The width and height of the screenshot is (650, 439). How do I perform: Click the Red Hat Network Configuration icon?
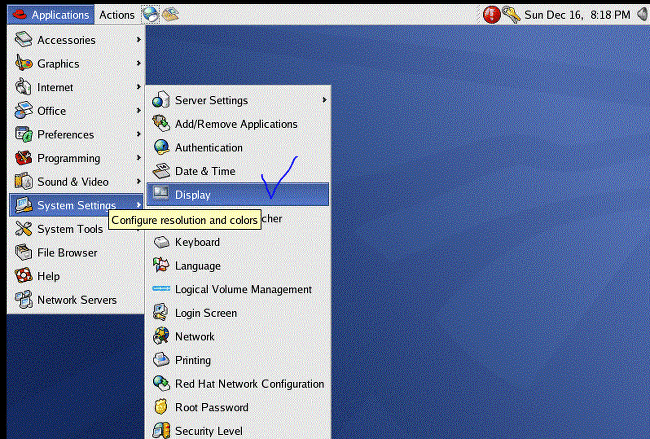(161, 384)
